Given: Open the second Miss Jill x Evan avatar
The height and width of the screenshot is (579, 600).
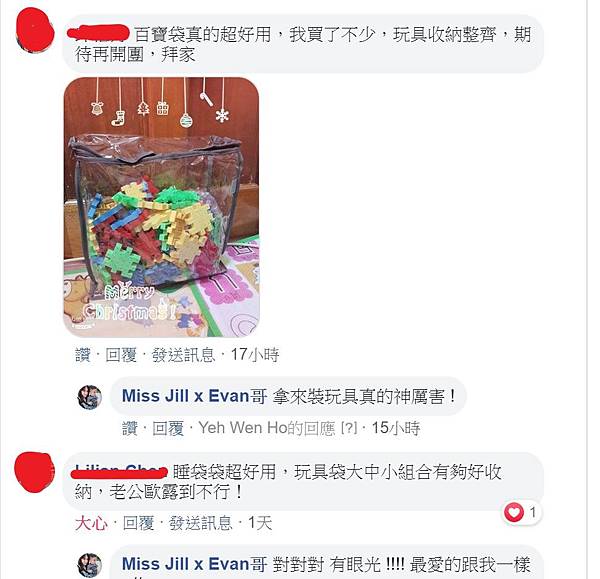Looking at the screenshot, I should (90, 566).
